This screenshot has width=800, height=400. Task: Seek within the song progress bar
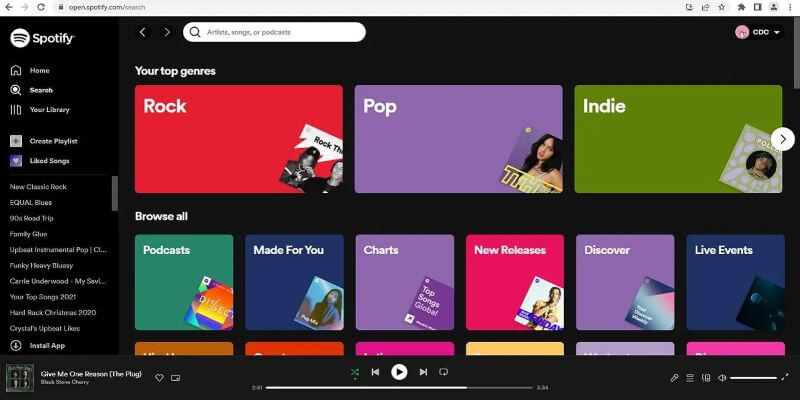coord(399,388)
